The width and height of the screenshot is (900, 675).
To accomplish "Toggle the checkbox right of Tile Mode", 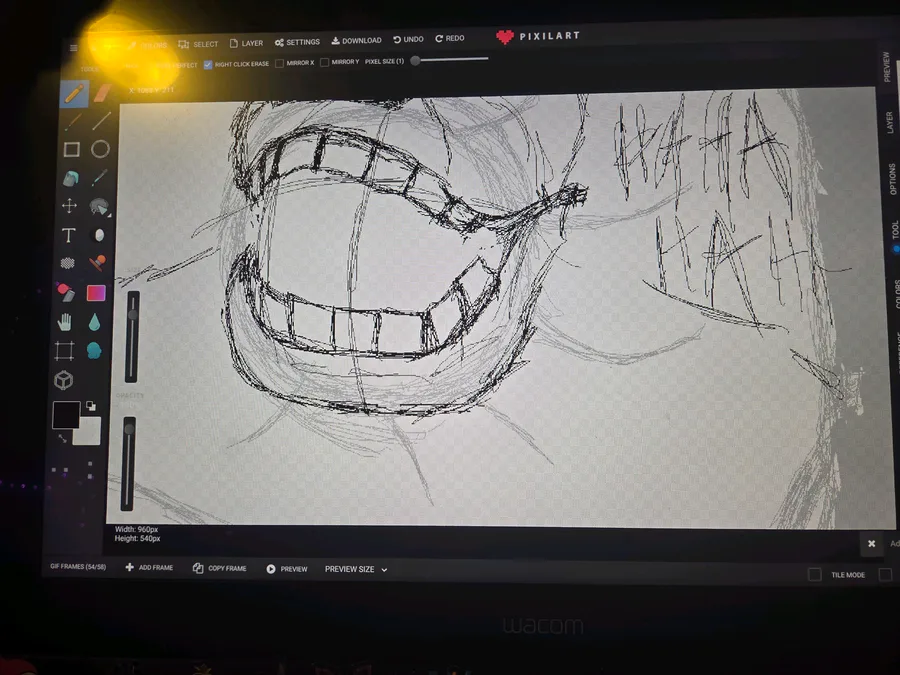I will click(886, 574).
